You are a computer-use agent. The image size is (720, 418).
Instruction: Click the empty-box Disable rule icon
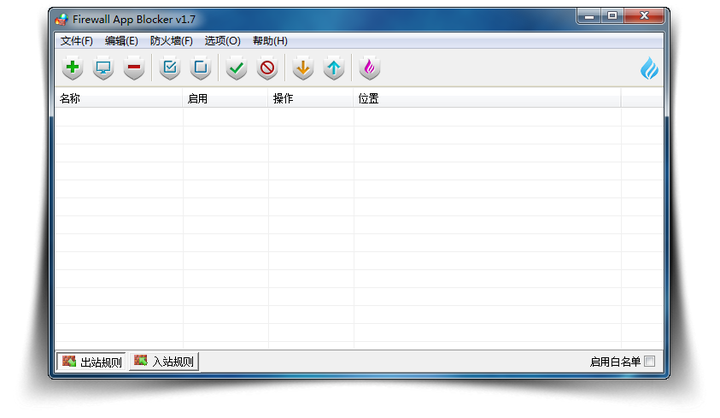coord(201,68)
